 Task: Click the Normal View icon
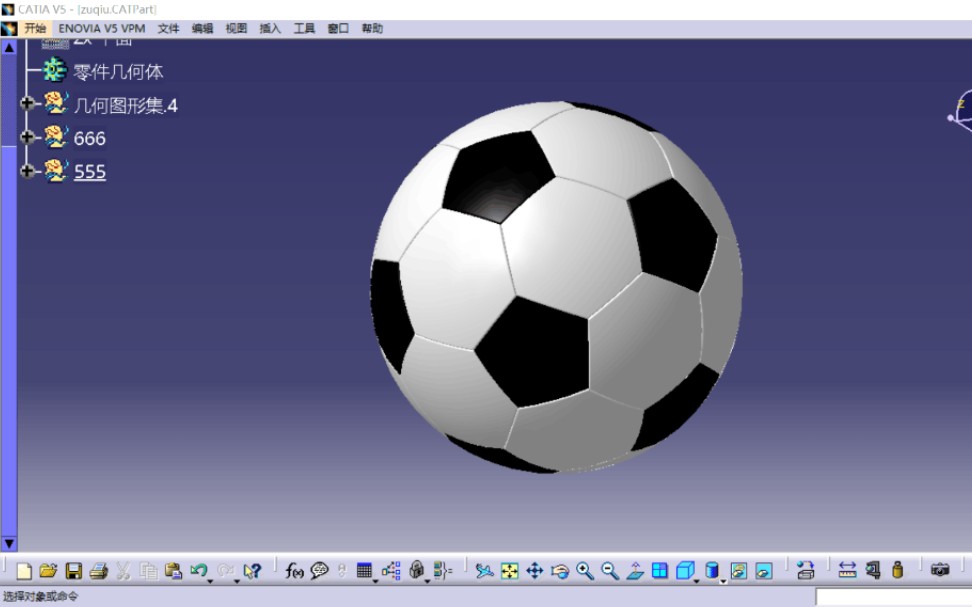click(635, 570)
